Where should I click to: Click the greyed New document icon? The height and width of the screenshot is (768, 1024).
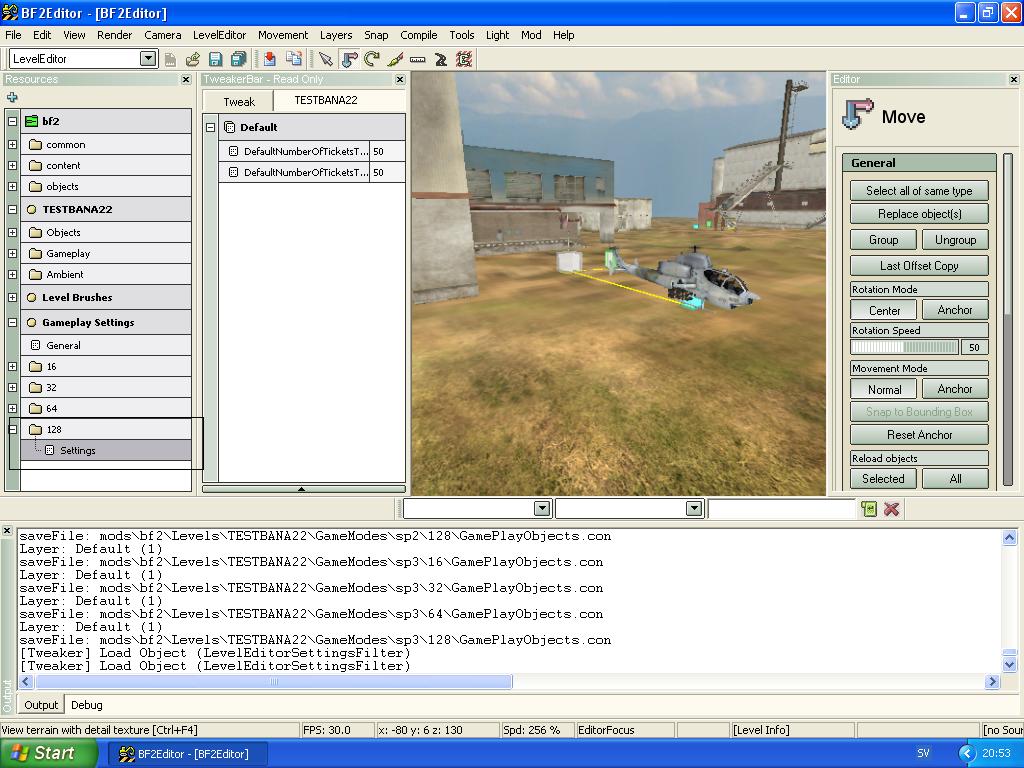click(x=170, y=59)
